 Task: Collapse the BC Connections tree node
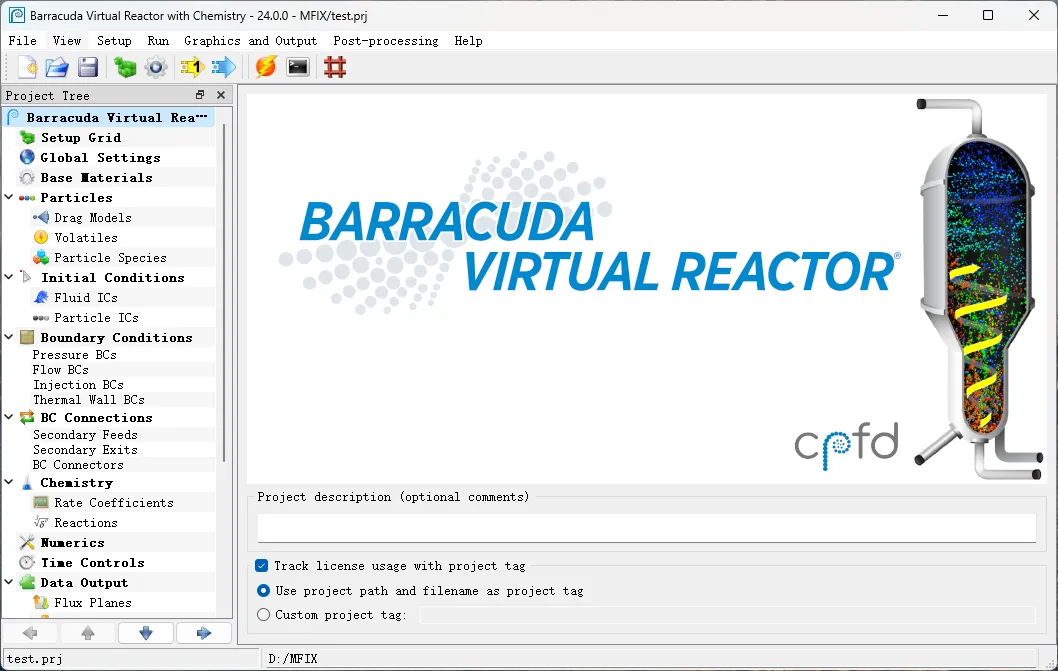[x=9, y=417]
